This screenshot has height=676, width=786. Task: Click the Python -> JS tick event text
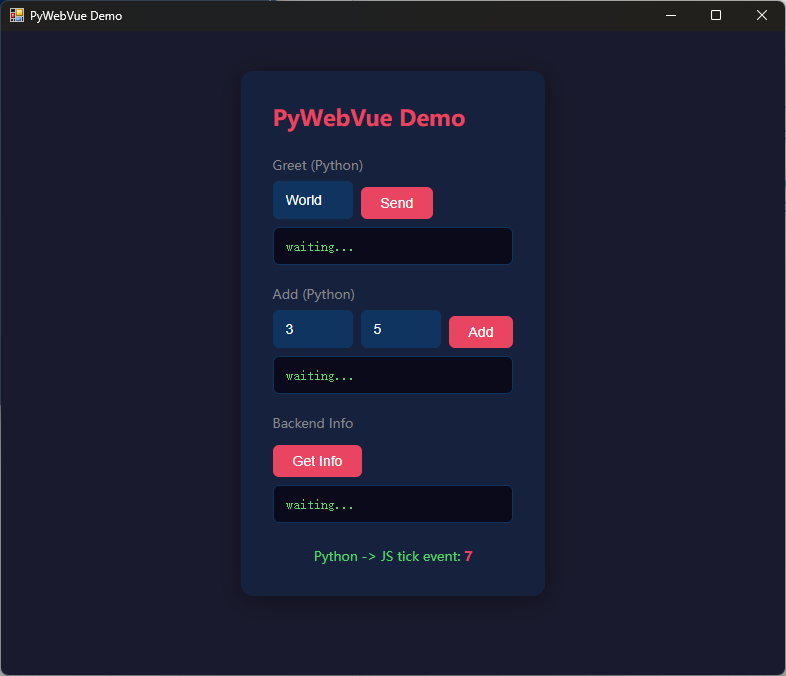(x=387, y=556)
